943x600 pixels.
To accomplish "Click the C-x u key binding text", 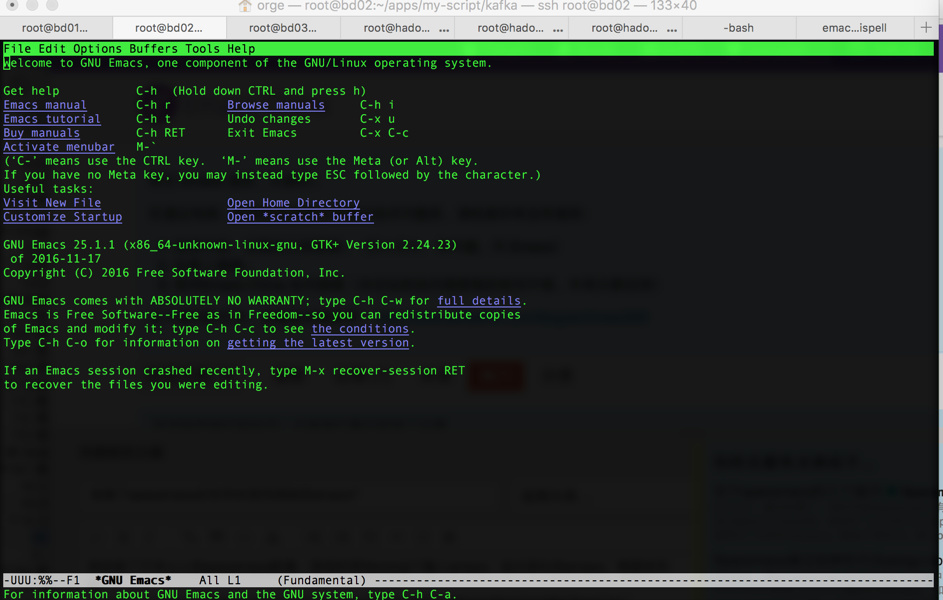I will tap(377, 119).
